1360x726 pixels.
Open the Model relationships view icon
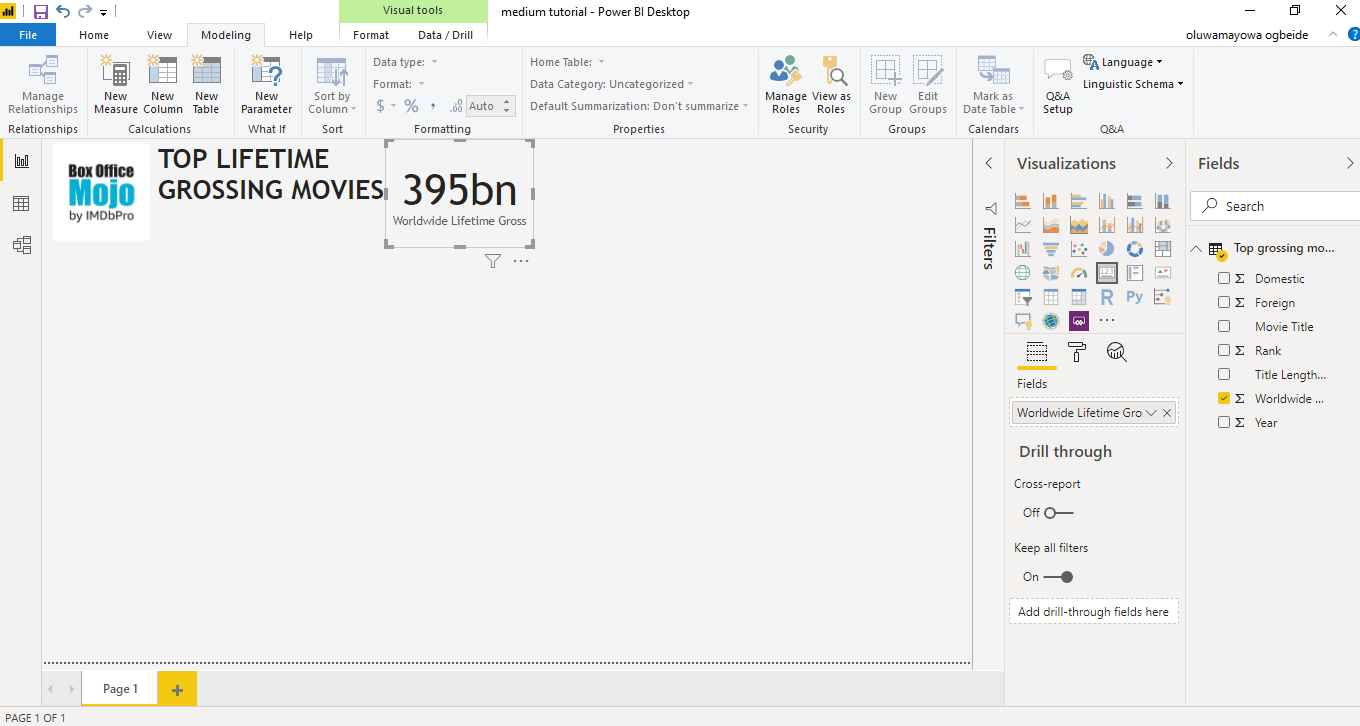21,245
